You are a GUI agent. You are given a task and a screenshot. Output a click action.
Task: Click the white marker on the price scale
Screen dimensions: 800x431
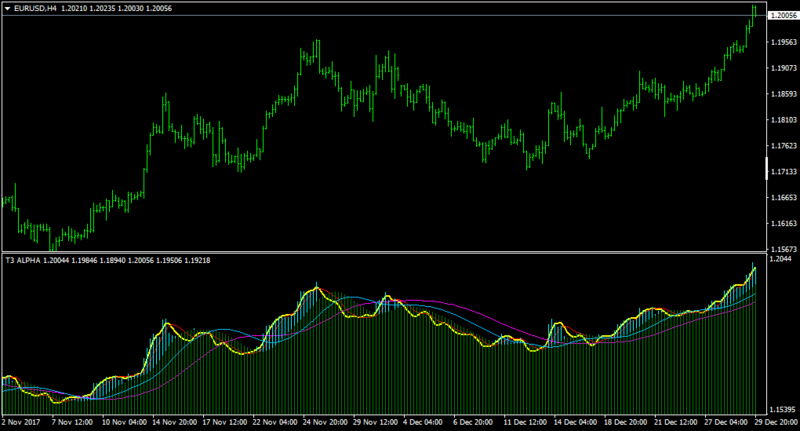click(766, 168)
